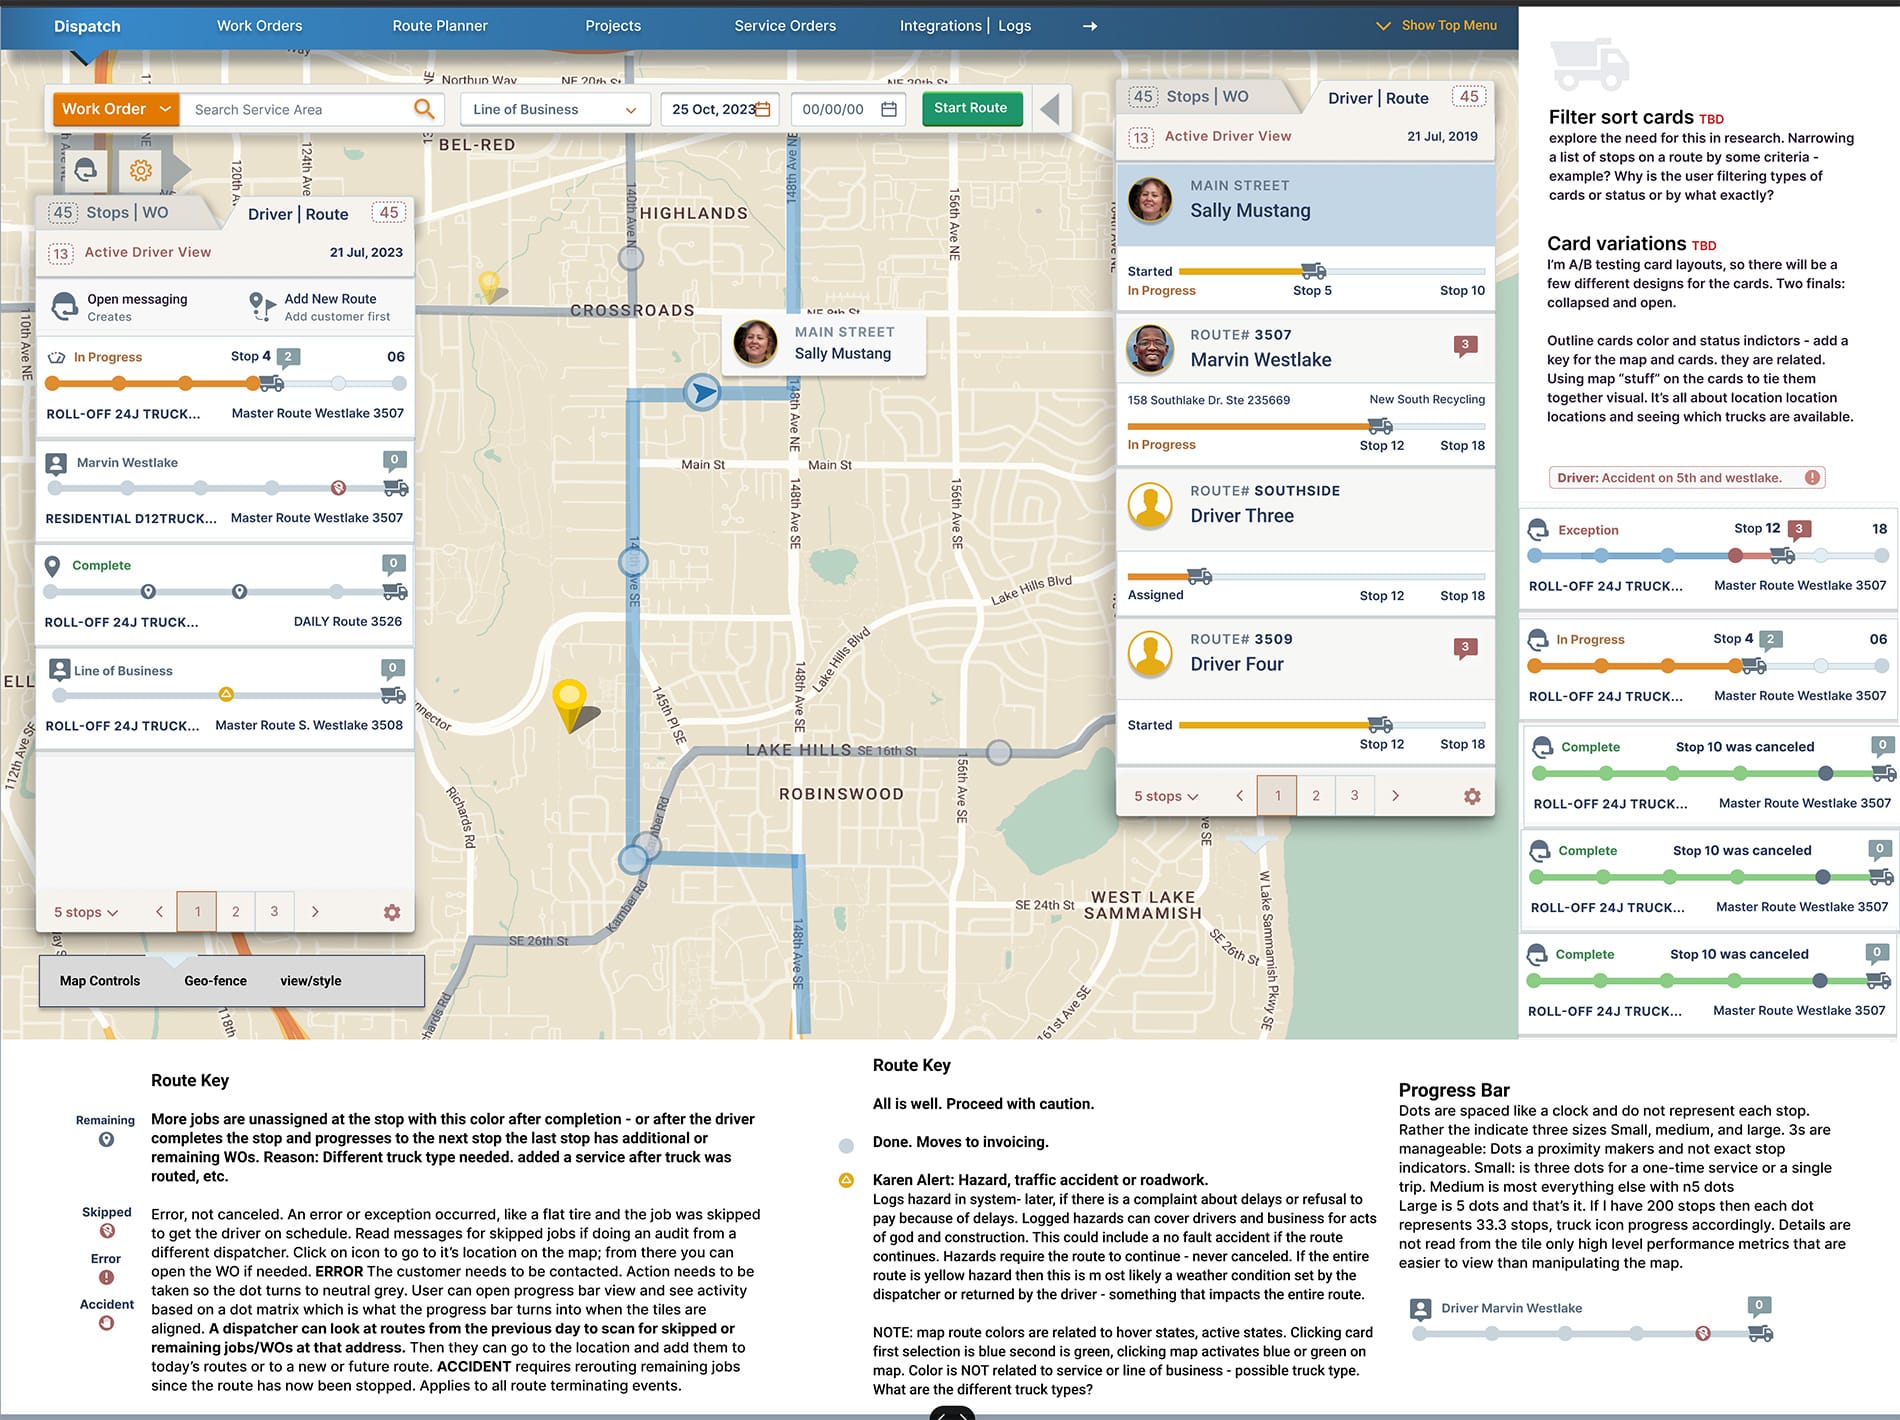Click the Search Service Area field
Image resolution: width=1900 pixels, height=1420 pixels.
point(298,109)
